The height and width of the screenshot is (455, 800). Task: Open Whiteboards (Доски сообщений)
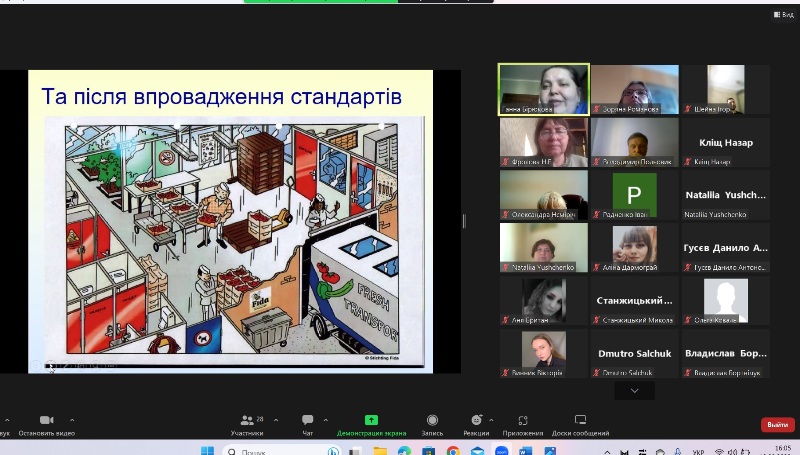[x=580, y=424]
